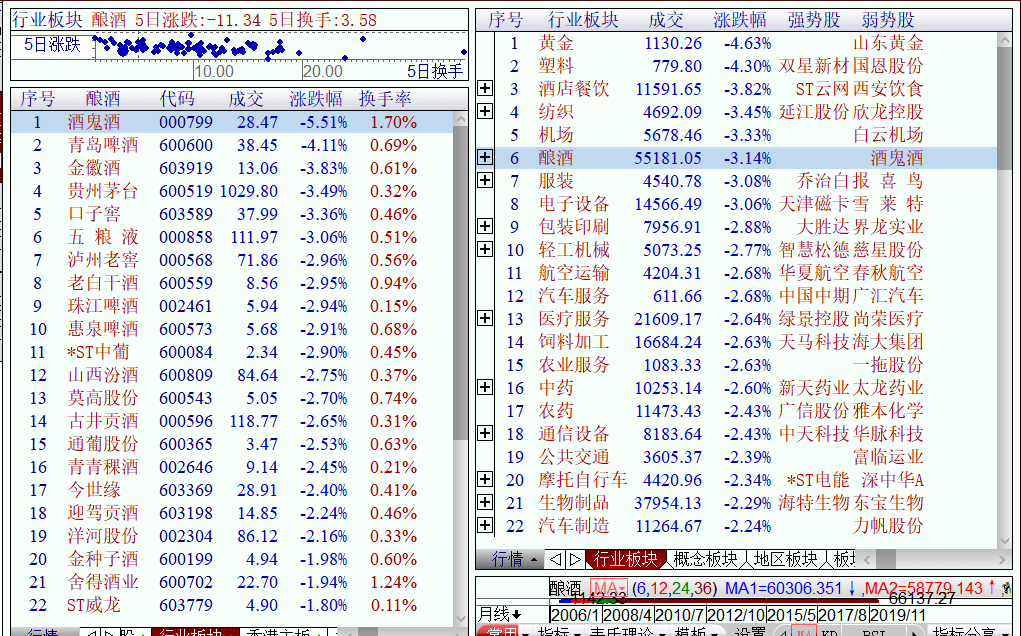Select the 酒鬼酒 stock row
The height and width of the screenshot is (636, 1021).
pyautogui.click(x=232, y=122)
